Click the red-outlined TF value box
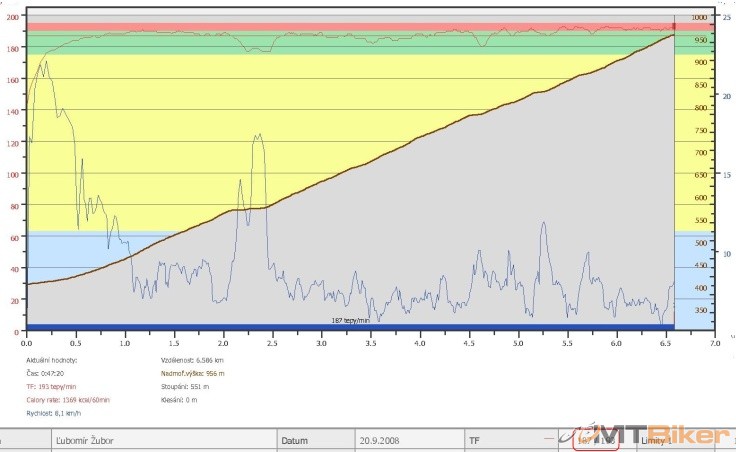This screenshot has height=452, width=736. 597,440
